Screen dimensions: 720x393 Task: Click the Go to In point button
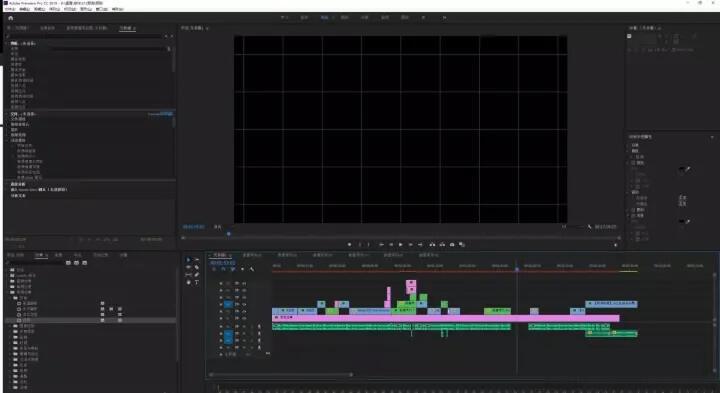(x=381, y=245)
